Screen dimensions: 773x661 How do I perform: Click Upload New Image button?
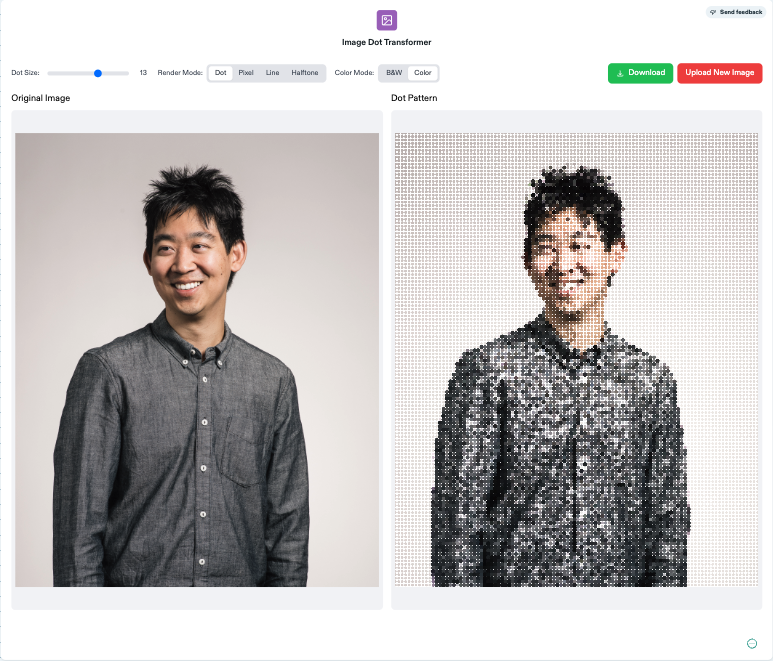[720, 73]
